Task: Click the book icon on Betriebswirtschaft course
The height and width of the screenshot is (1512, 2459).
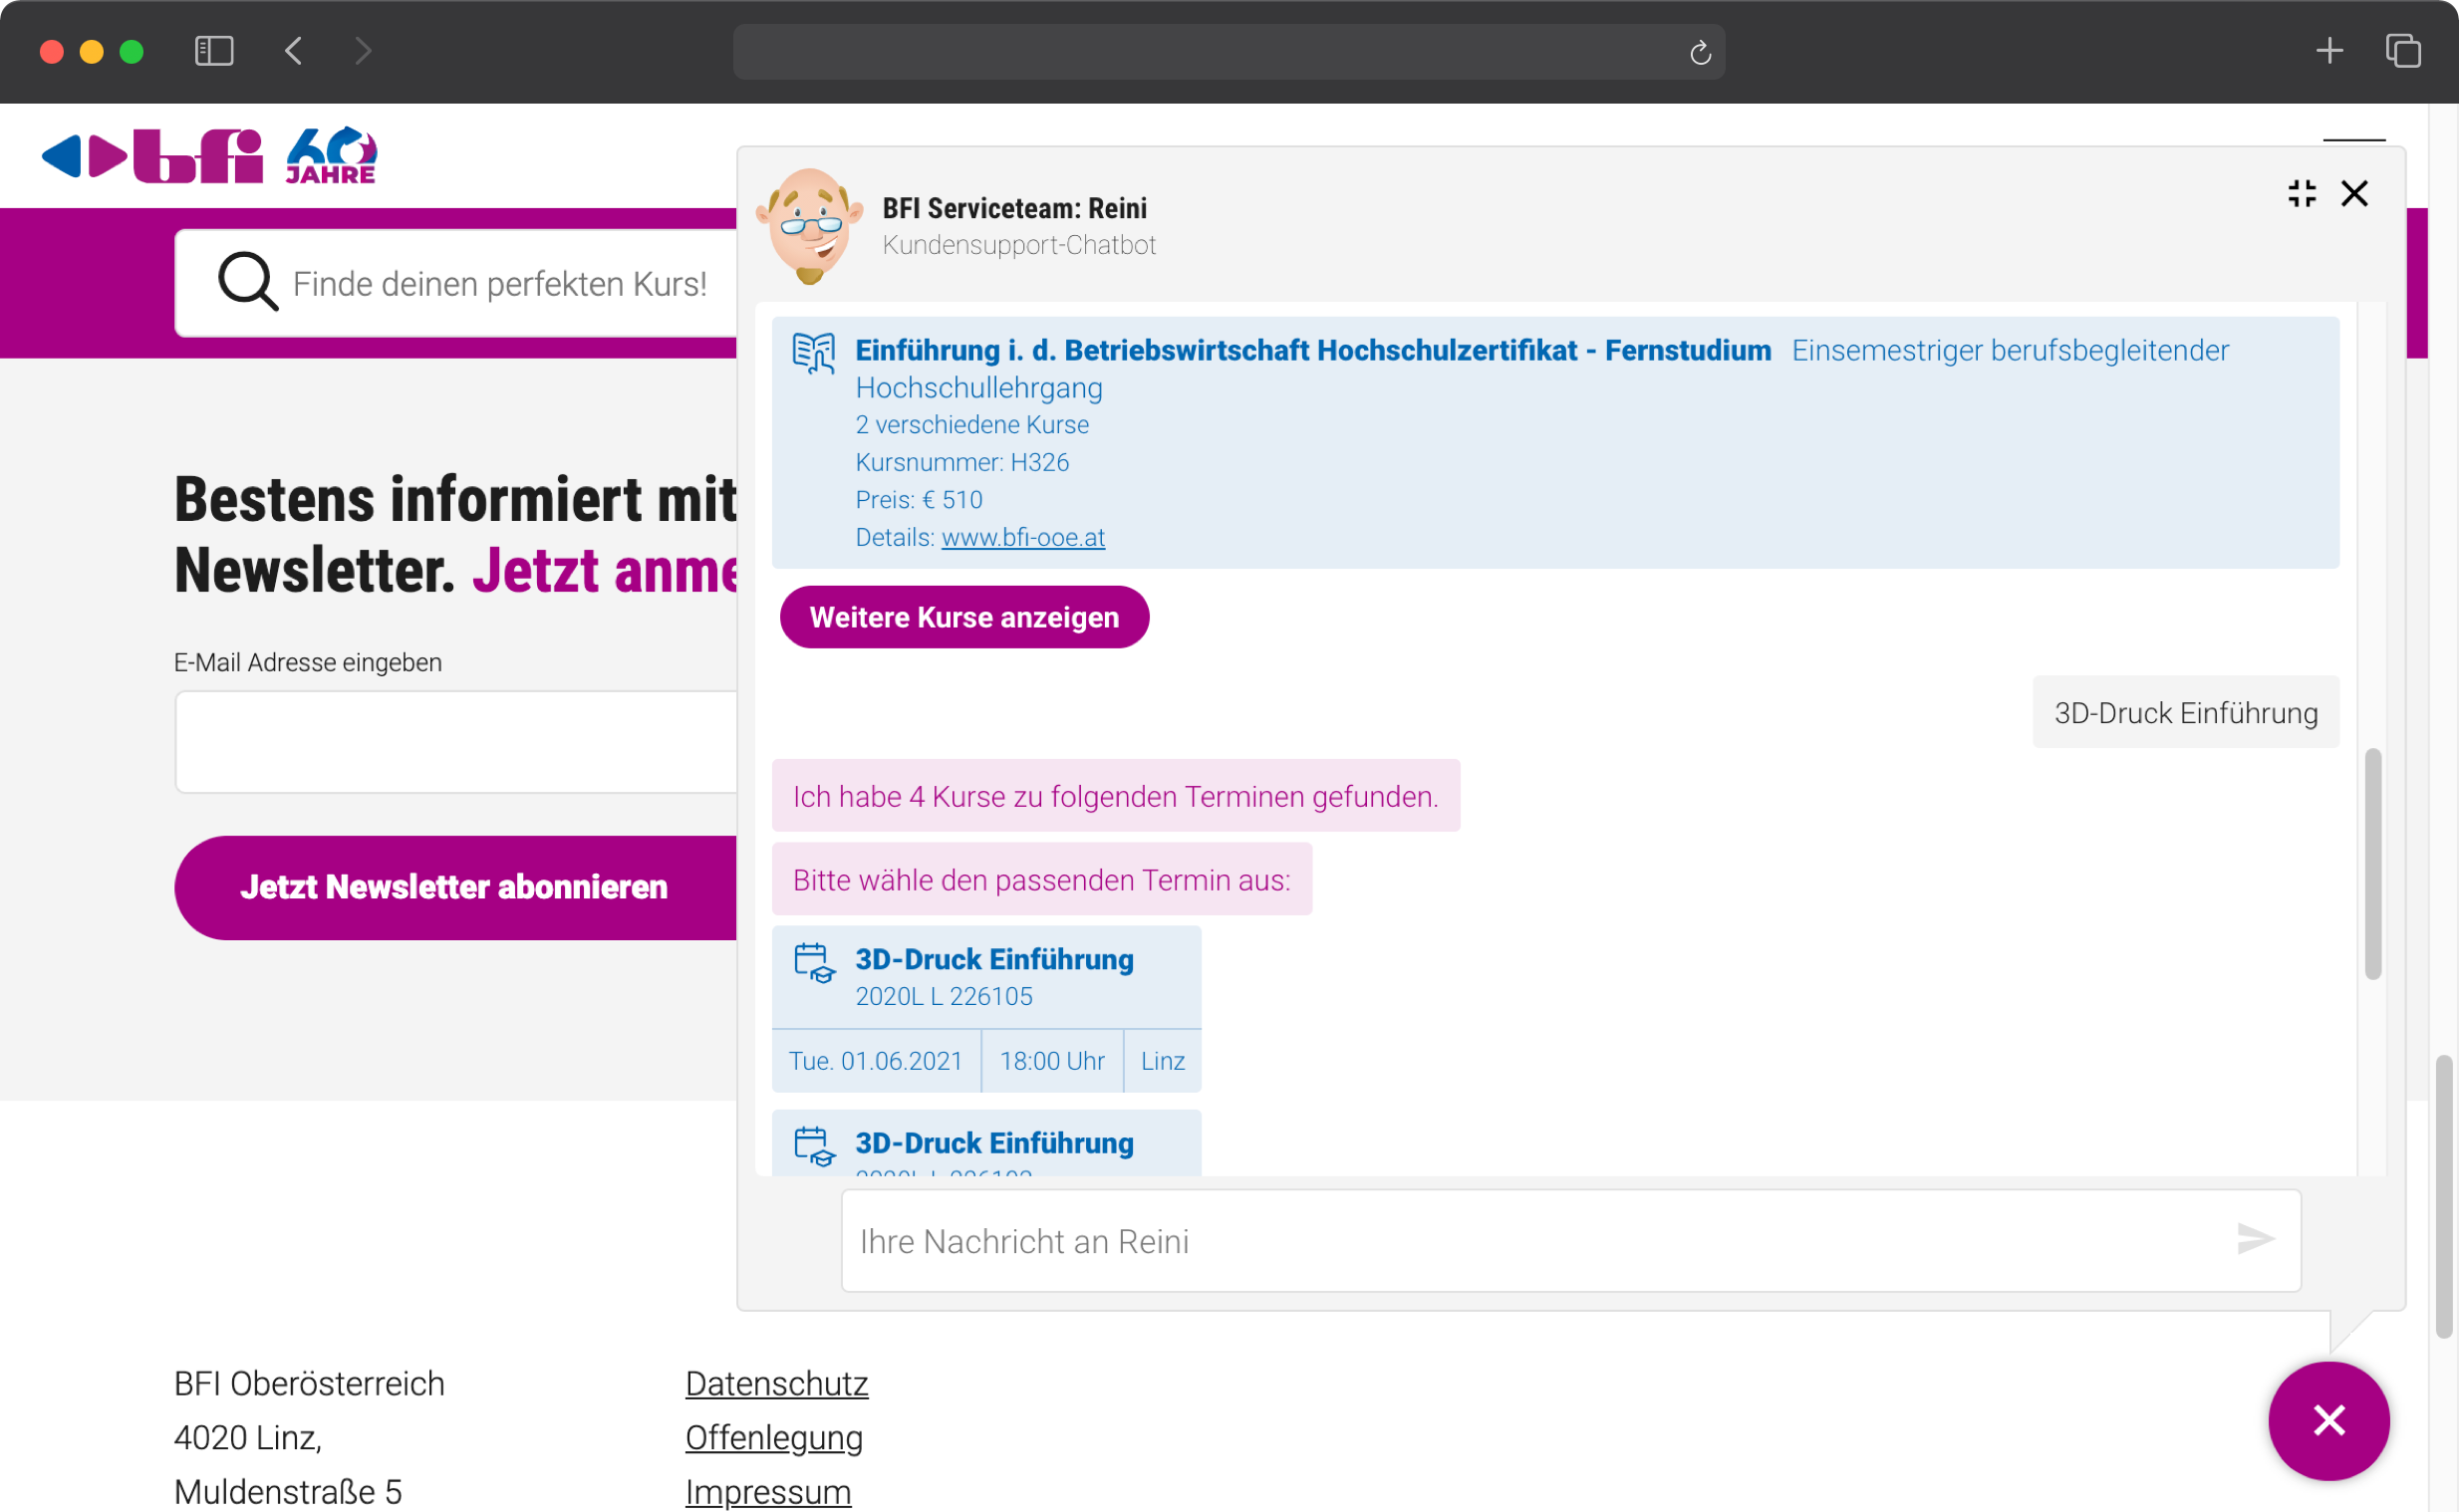Action: 813,353
